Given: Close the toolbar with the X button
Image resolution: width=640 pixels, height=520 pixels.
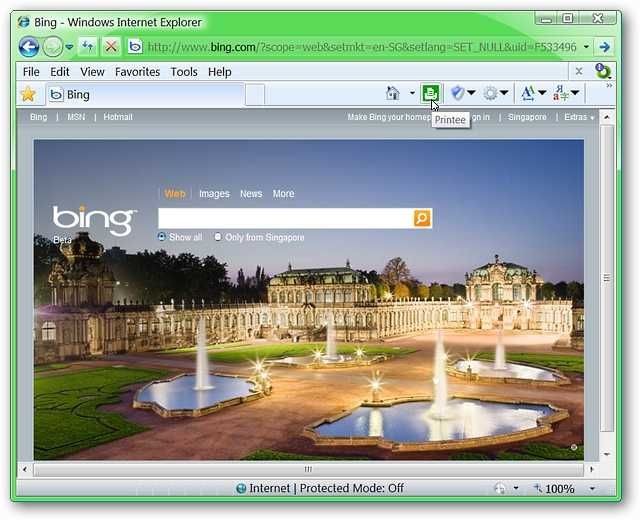Looking at the screenshot, I should click(x=579, y=71).
